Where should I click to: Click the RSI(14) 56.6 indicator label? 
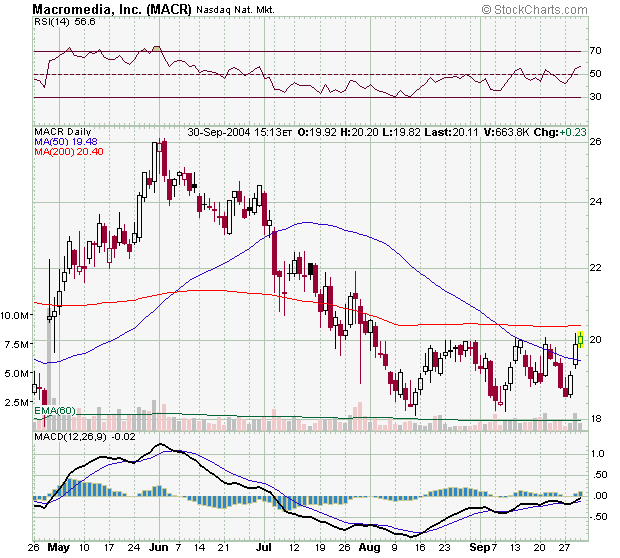tap(65, 22)
